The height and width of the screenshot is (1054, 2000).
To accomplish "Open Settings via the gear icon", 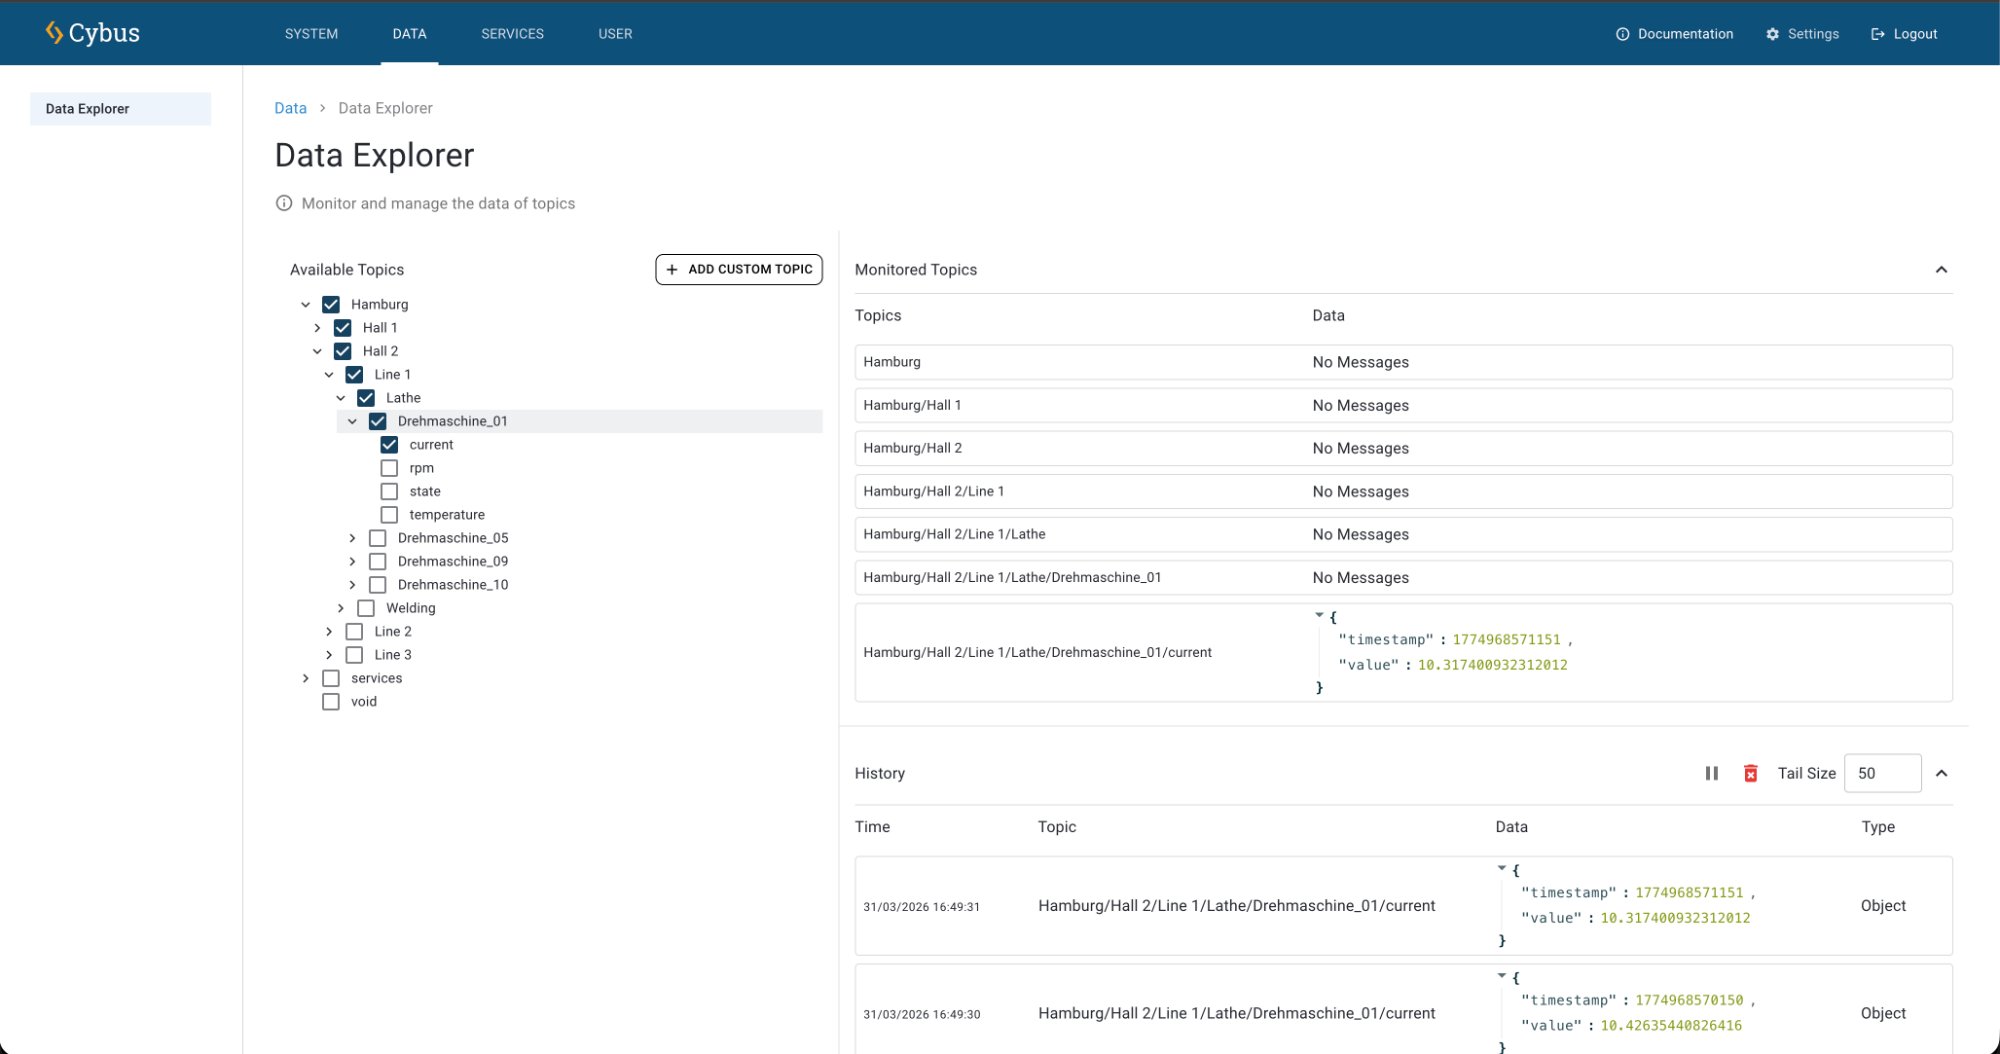I will [1772, 34].
